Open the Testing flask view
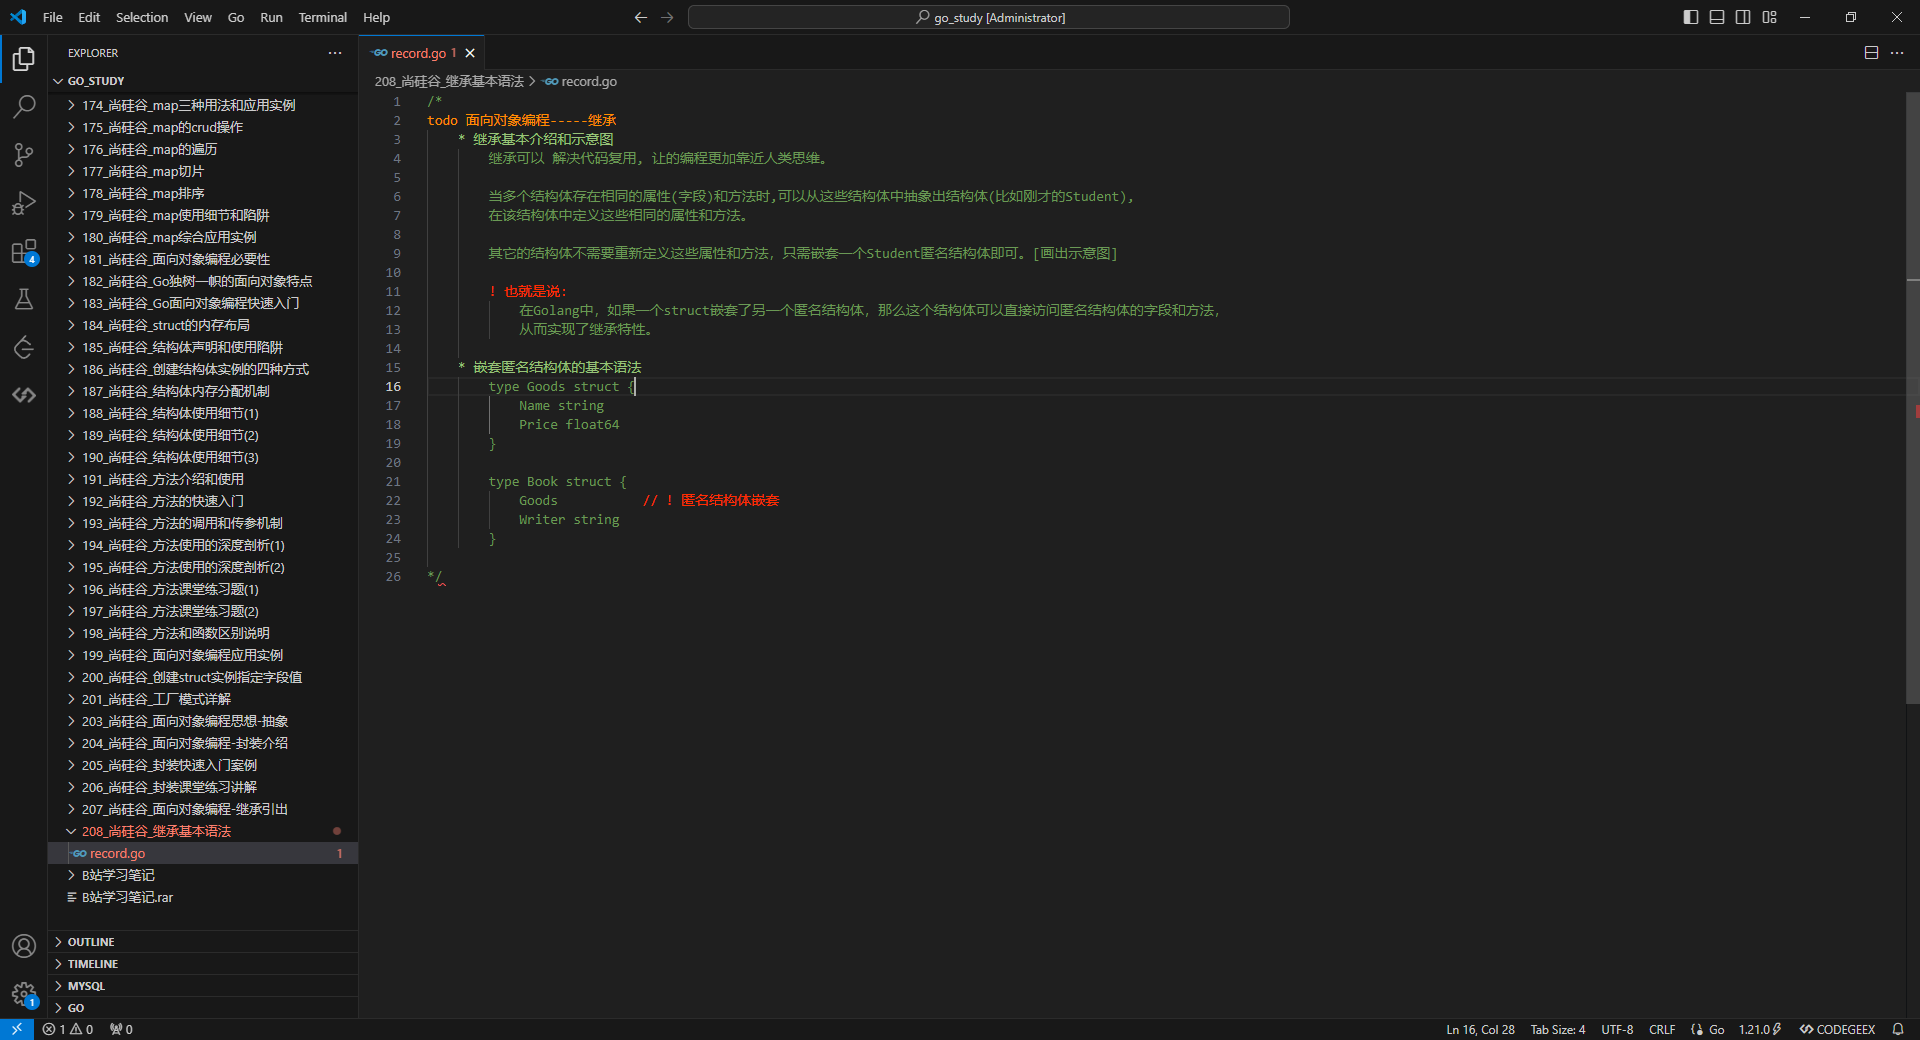 pos(24,299)
